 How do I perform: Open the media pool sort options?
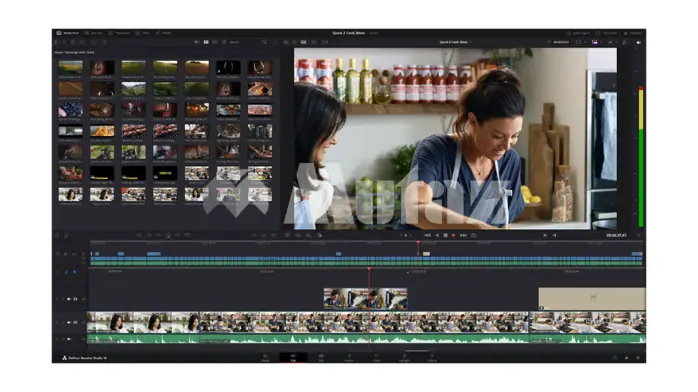point(264,42)
